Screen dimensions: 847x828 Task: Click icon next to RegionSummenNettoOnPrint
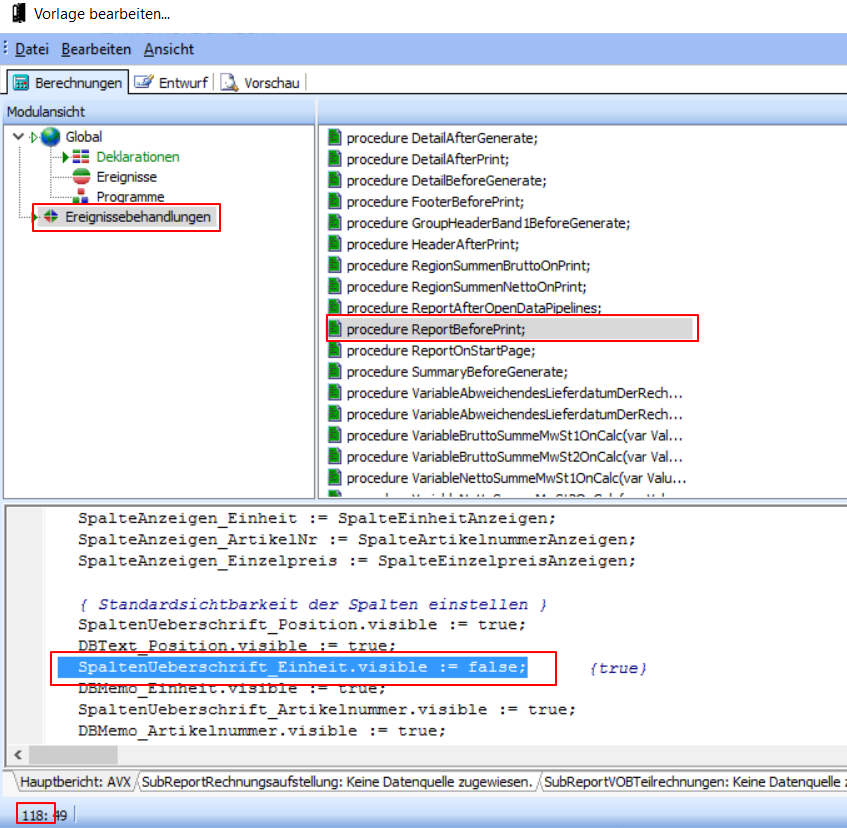tap(335, 286)
